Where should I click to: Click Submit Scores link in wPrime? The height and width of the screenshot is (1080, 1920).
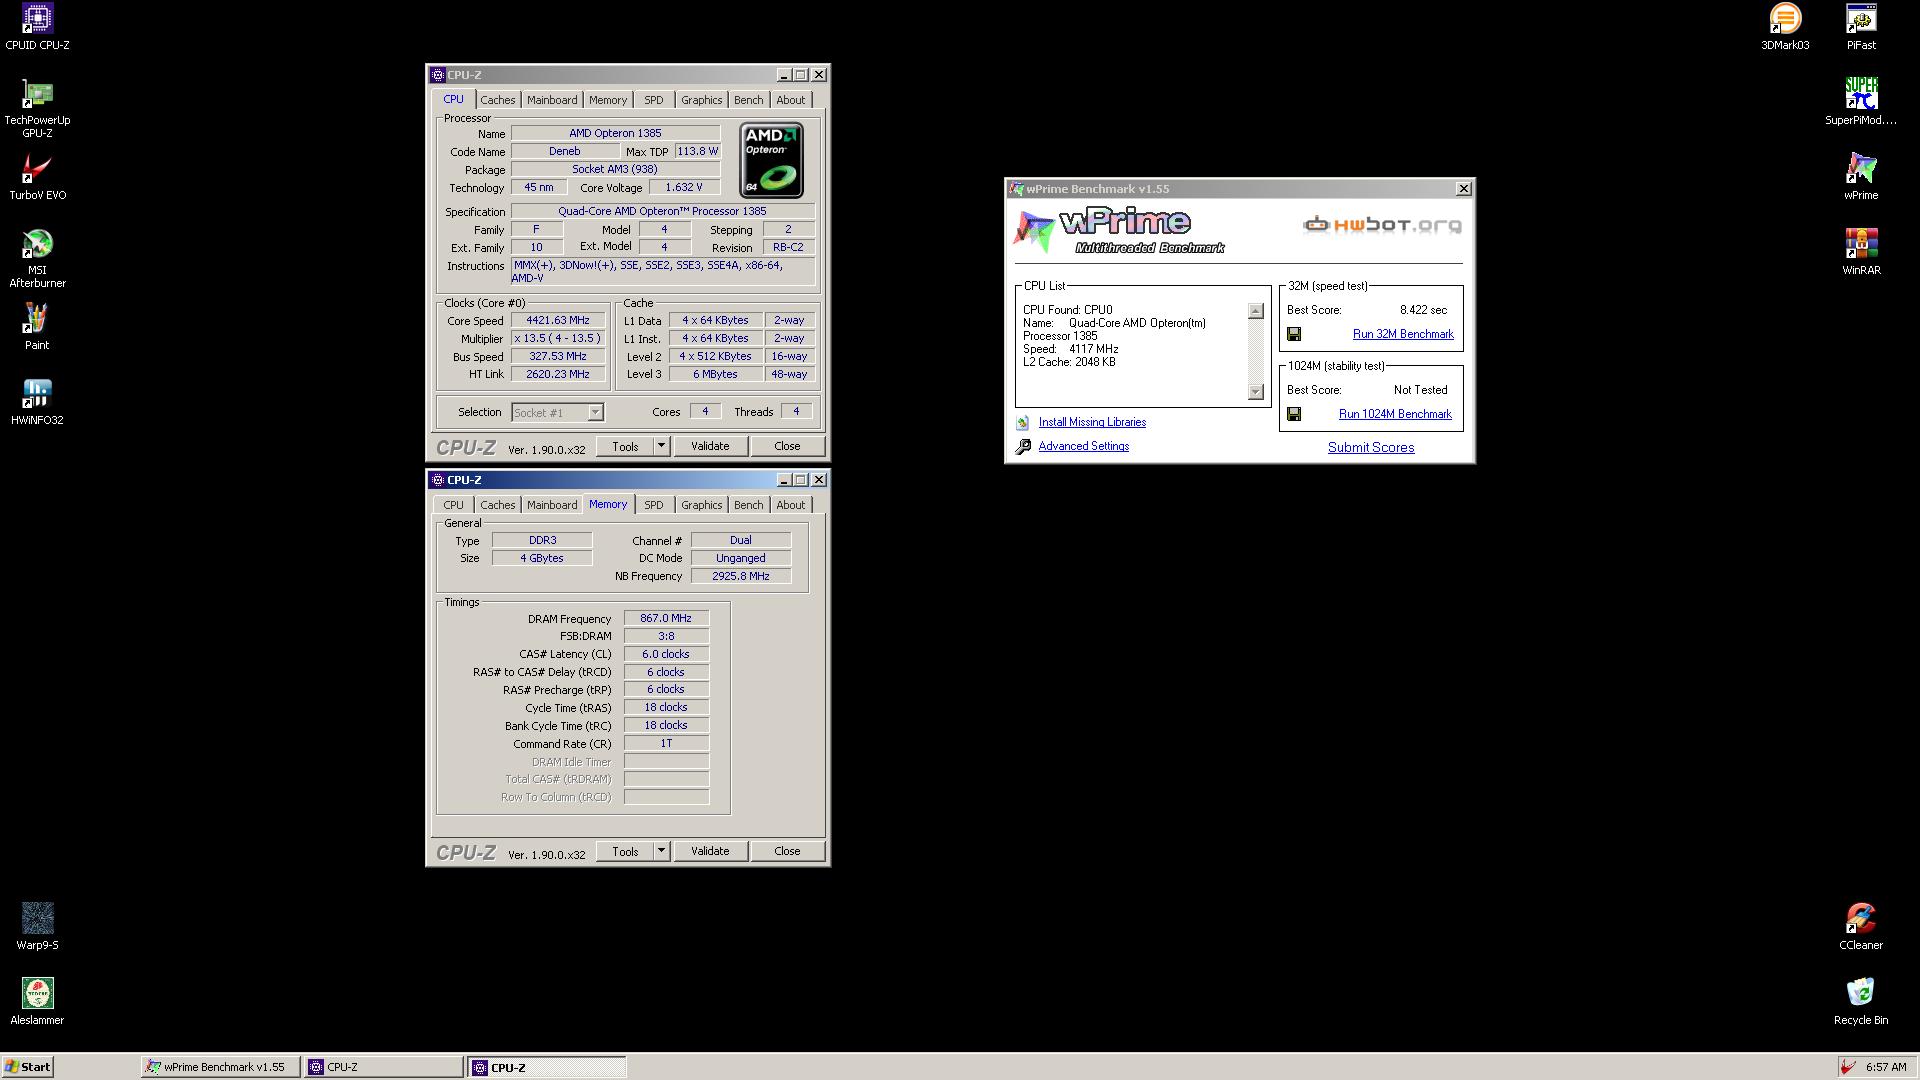[1371, 448]
